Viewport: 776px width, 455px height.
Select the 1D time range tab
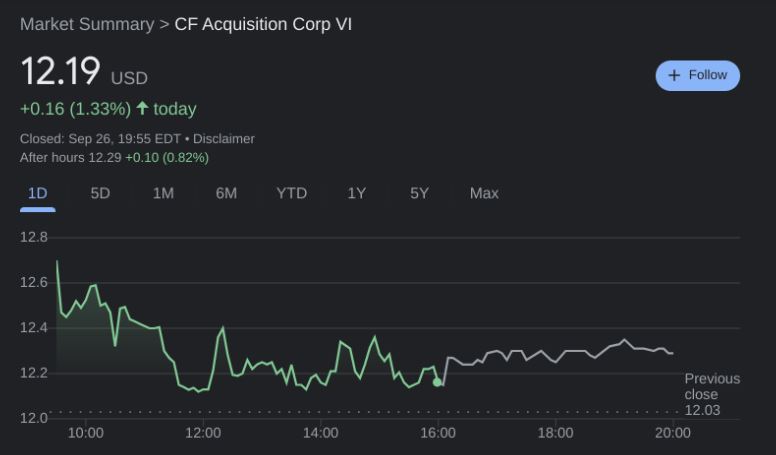38,193
